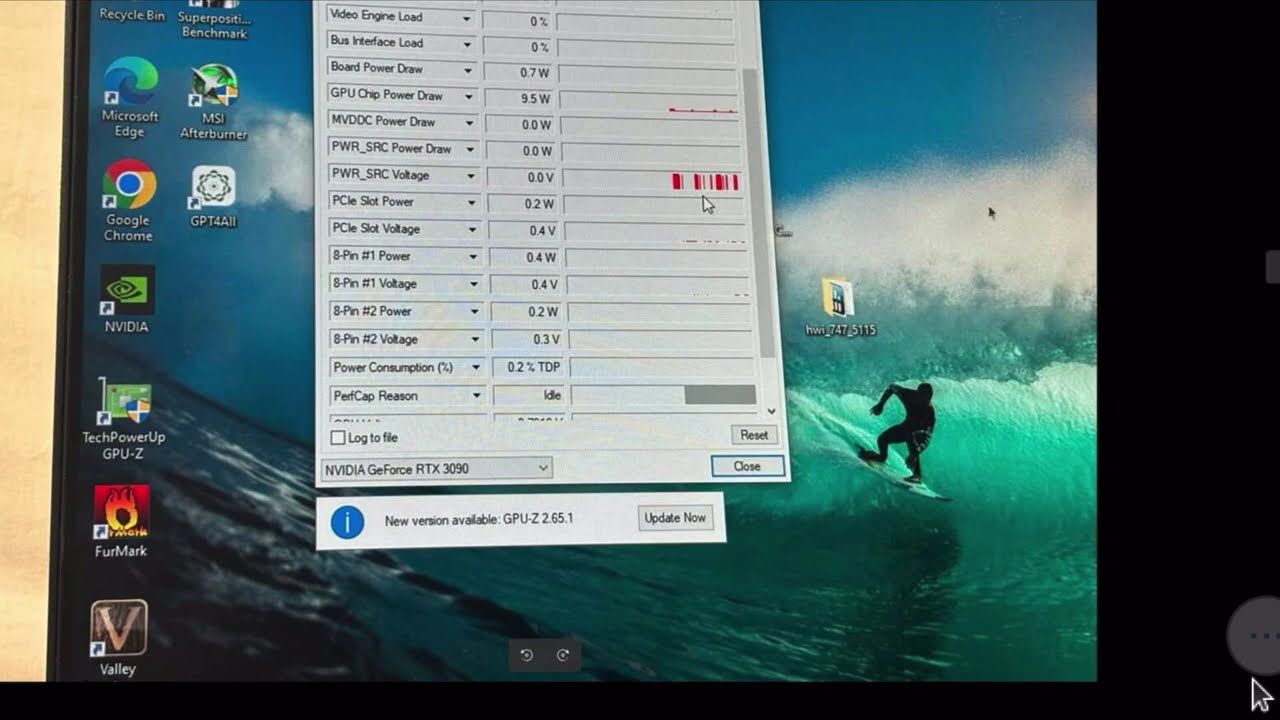Image resolution: width=1280 pixels, height=720 pixels.
Task: Launch Microsoft Edge from desktop
Action: pos(130,98)
